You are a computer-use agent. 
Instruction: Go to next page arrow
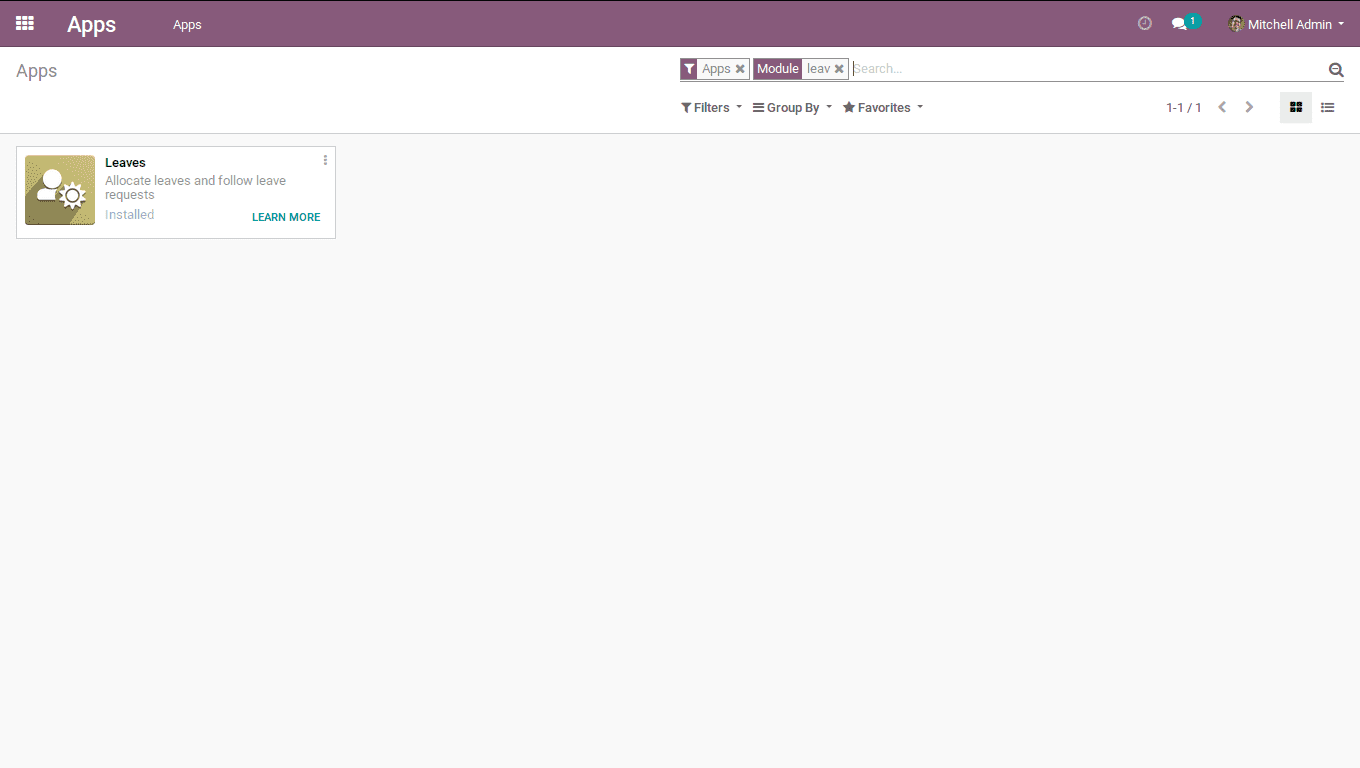tap(1249, 107)
